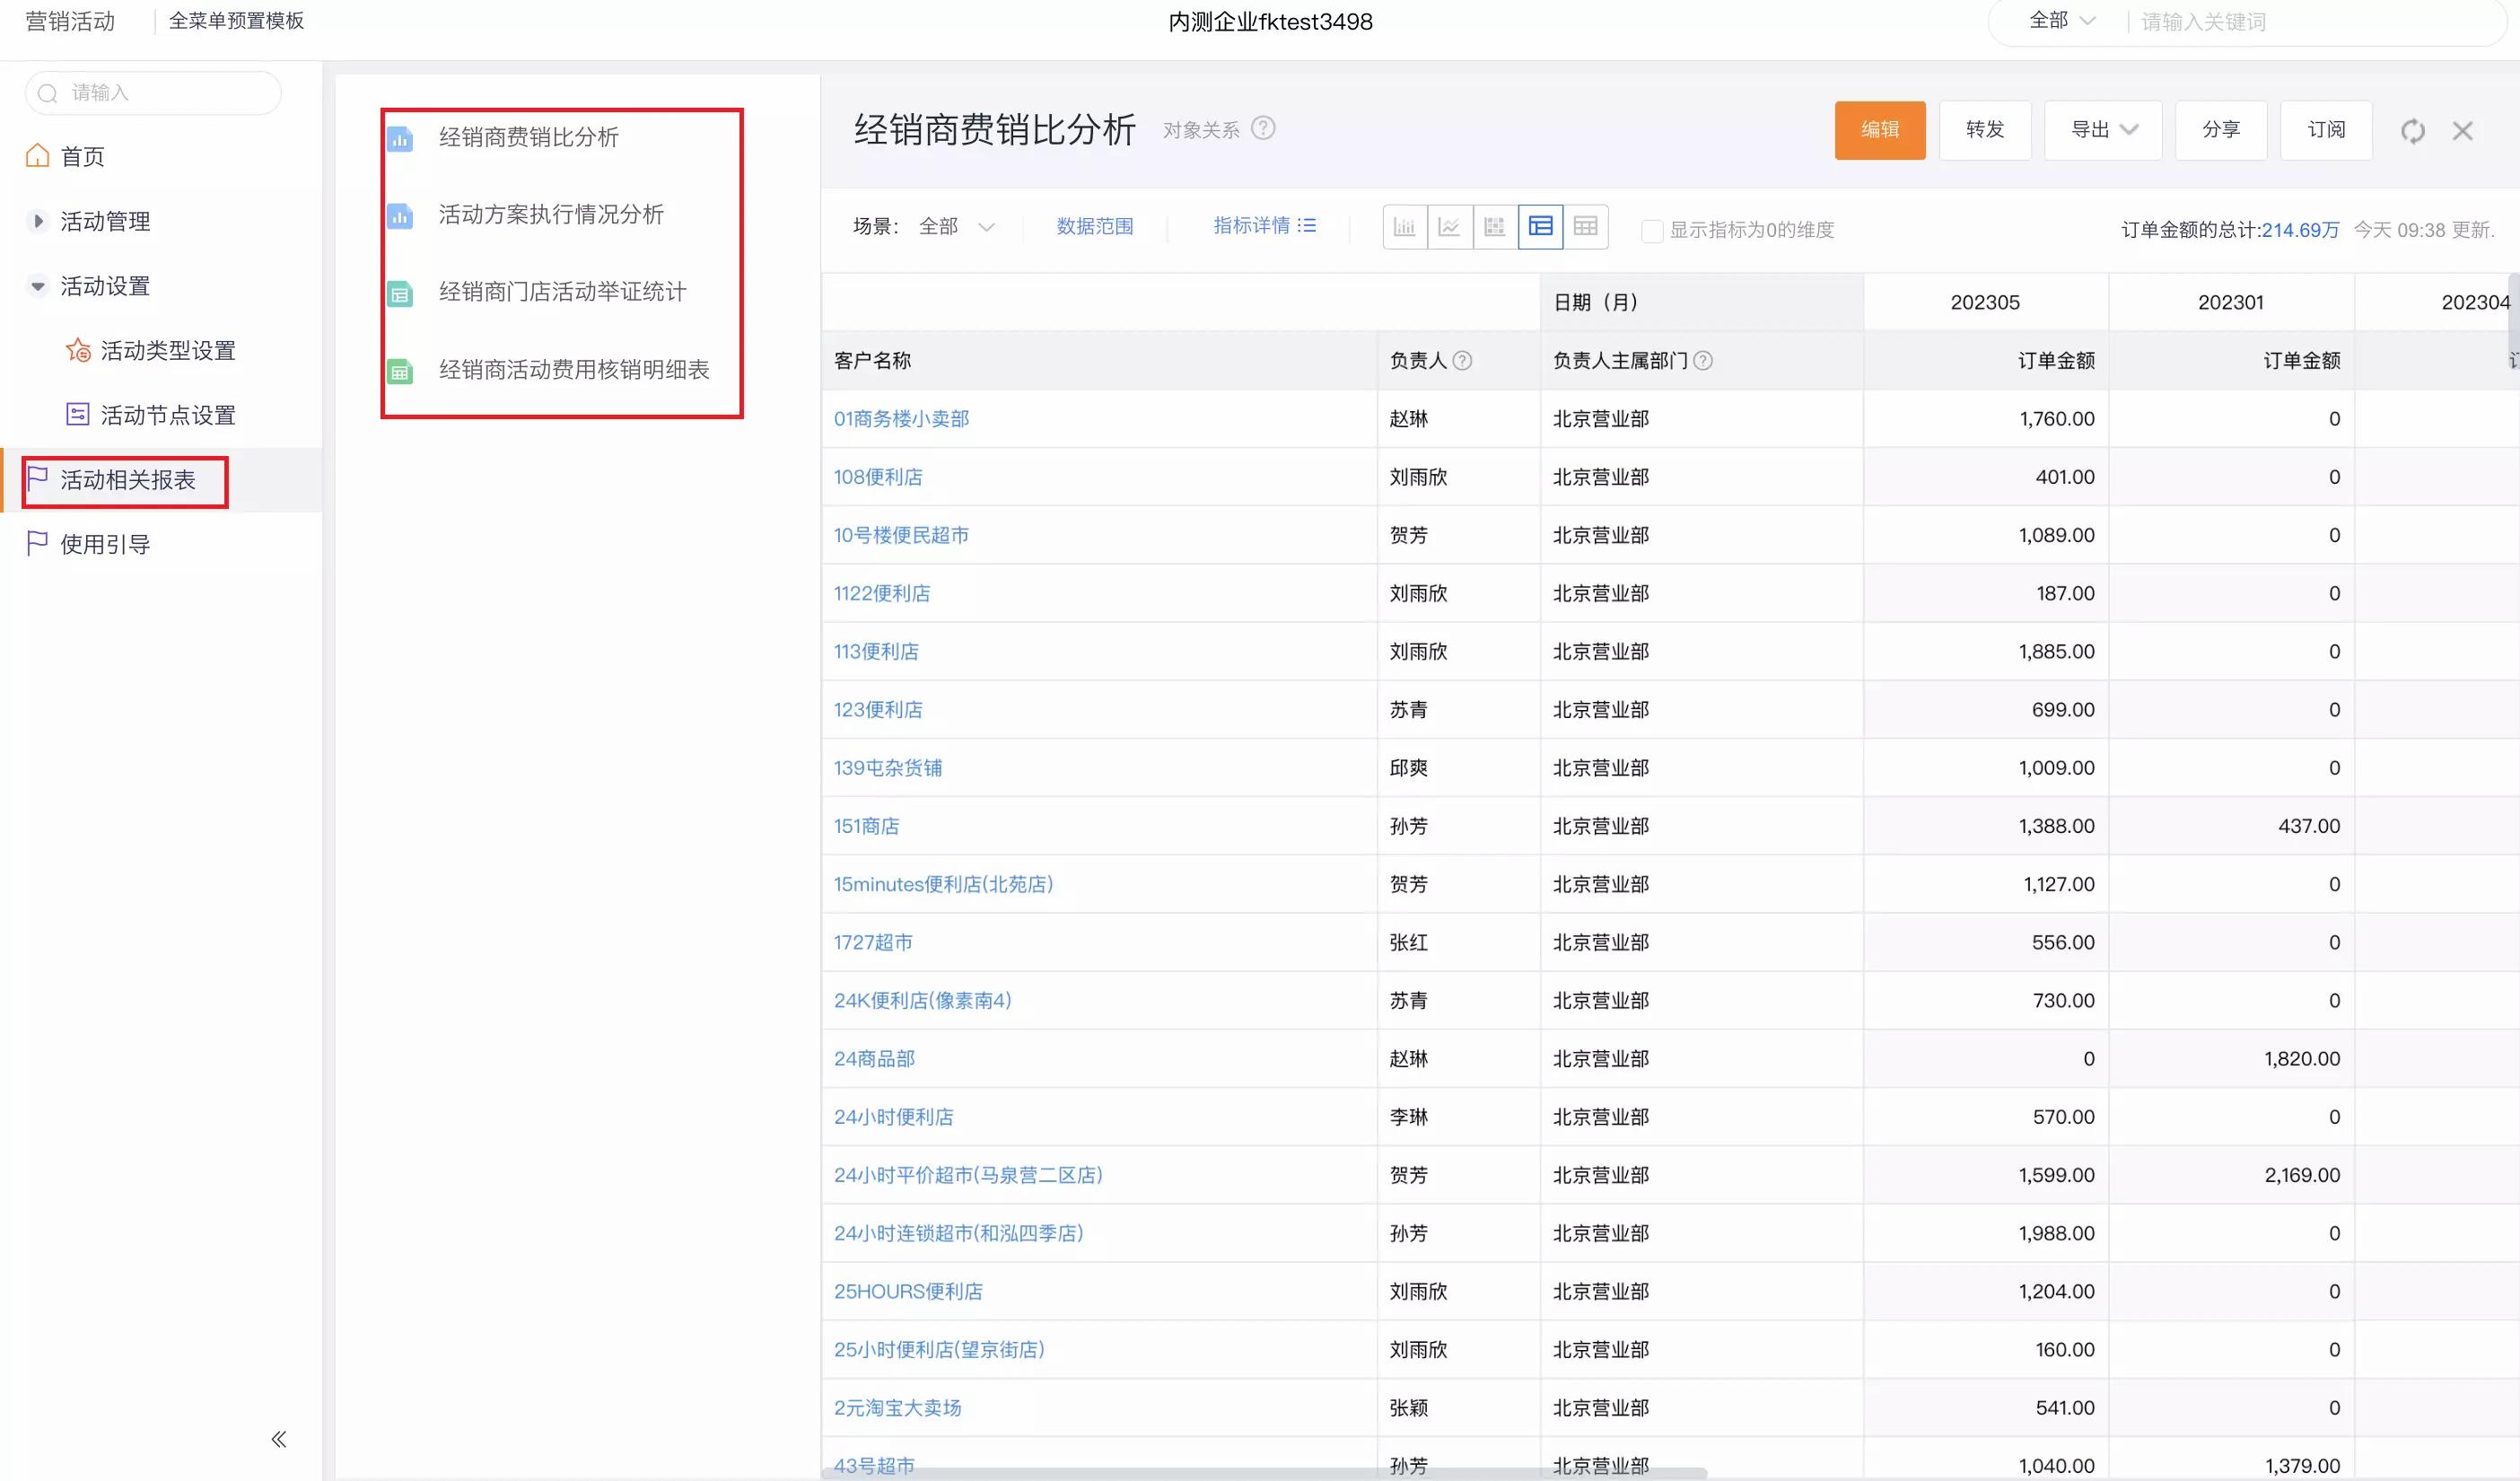Image resolution: width=2520 pixels, height=1481 pixels.
Task: Expand the 导出 export dropdown
Action: pyautogui.click(x=2102, y=129)
